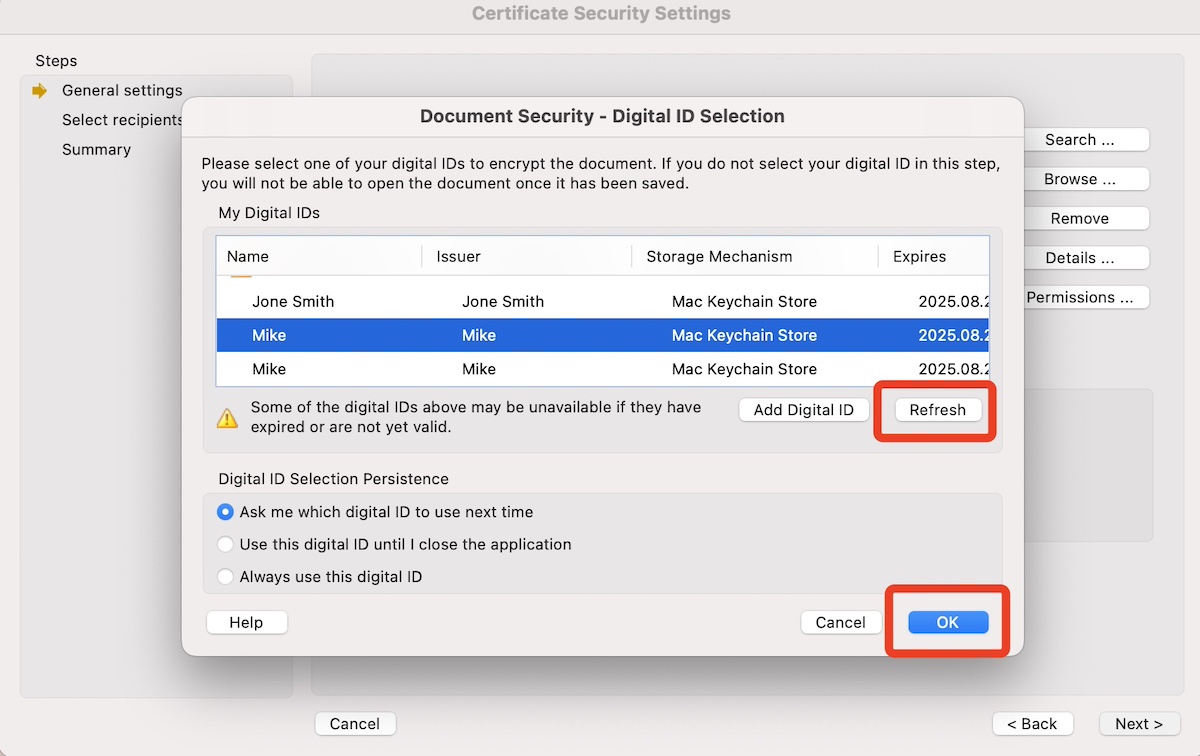Click the Permissions button
The width and height of the screenshot is (1200, 756).
pyautogui.click(x=1086, y=297)
